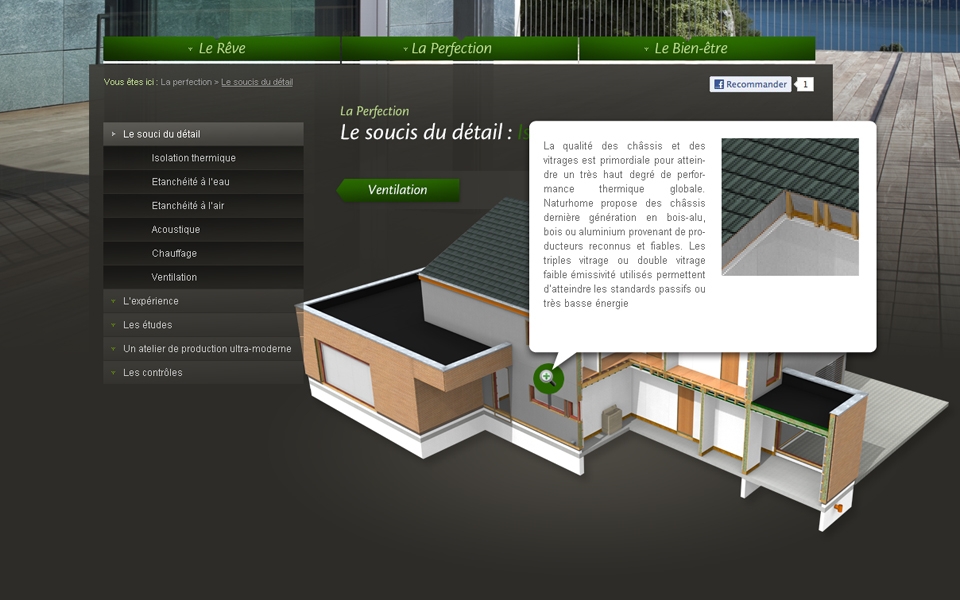Click the 'Le soucis du détail :' heading
Viewport: 960px width, 600px height.
(426, 132)
